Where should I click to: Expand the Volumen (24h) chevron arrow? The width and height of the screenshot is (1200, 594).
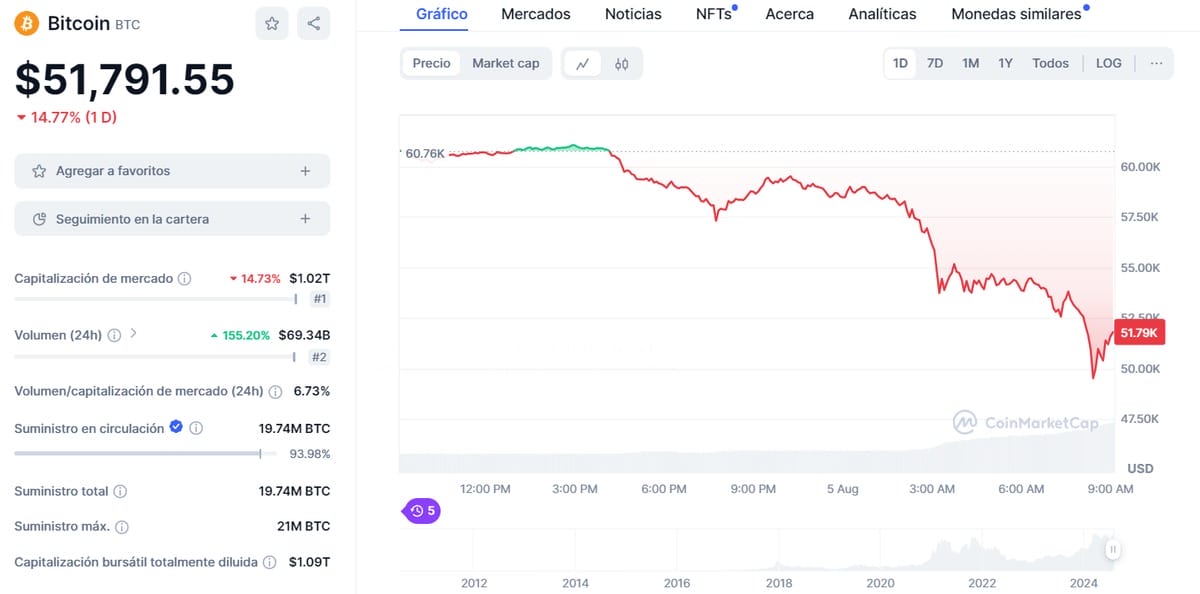133,334
